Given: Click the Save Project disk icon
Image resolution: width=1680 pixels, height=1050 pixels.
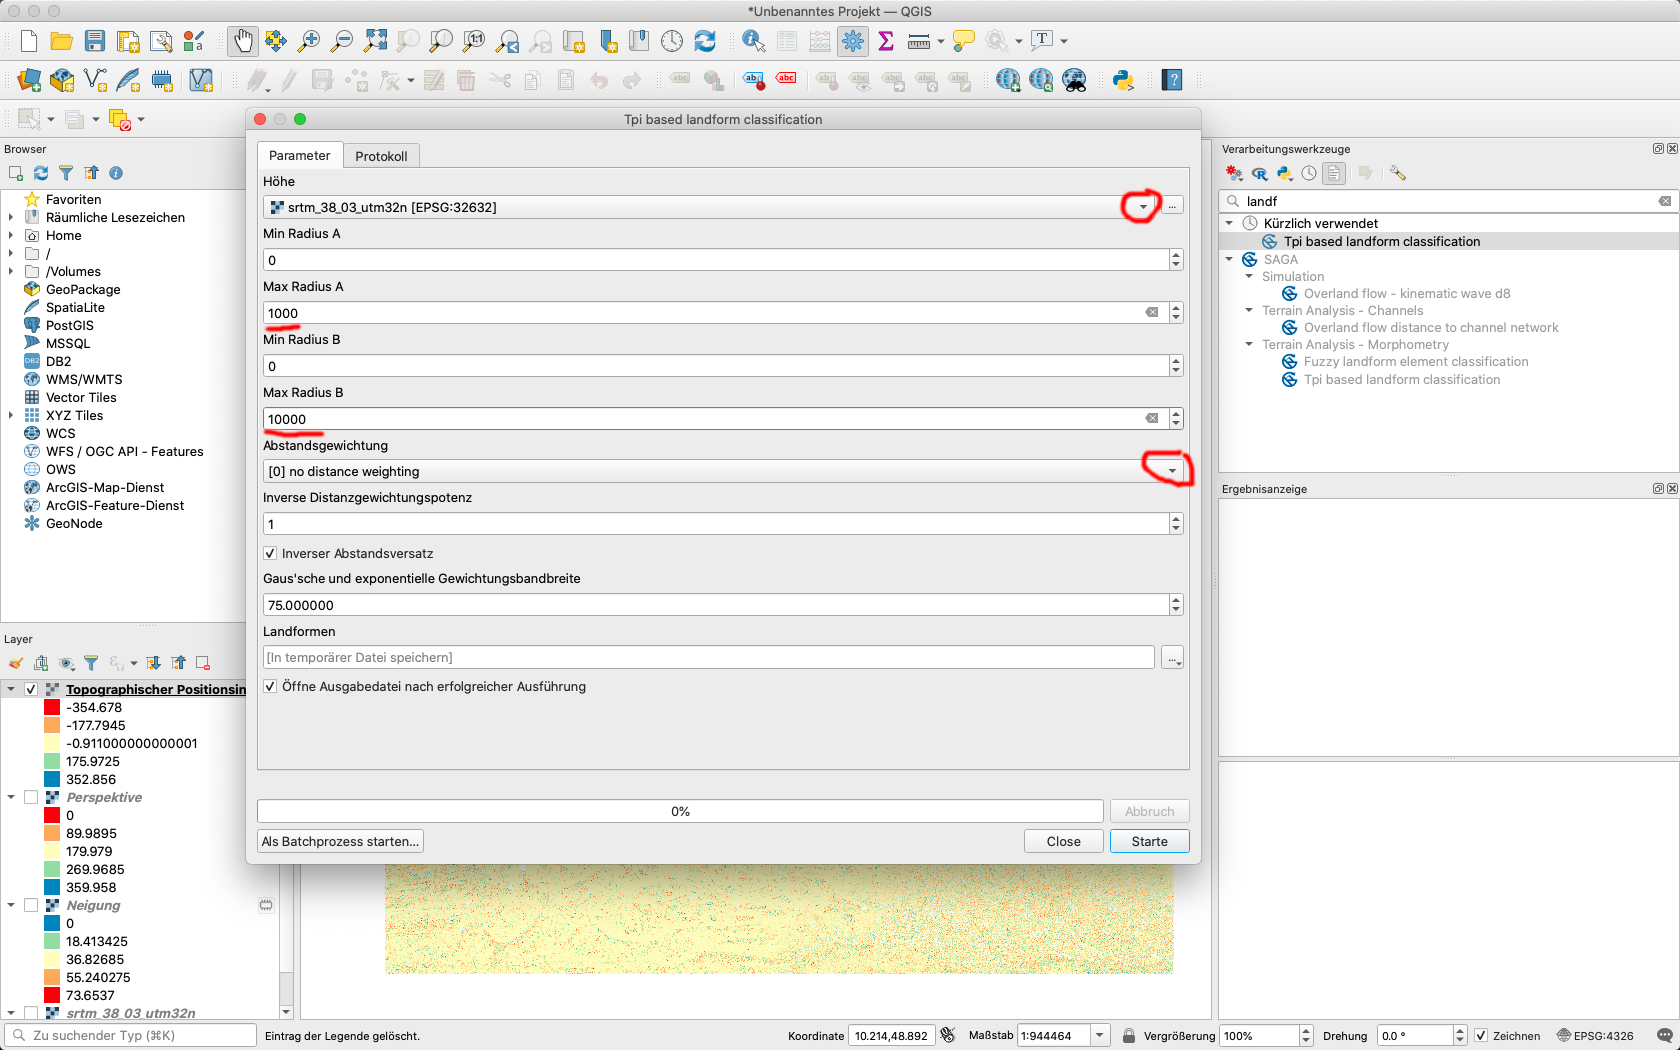Looking at the screenshot, I should pos(95,41).
